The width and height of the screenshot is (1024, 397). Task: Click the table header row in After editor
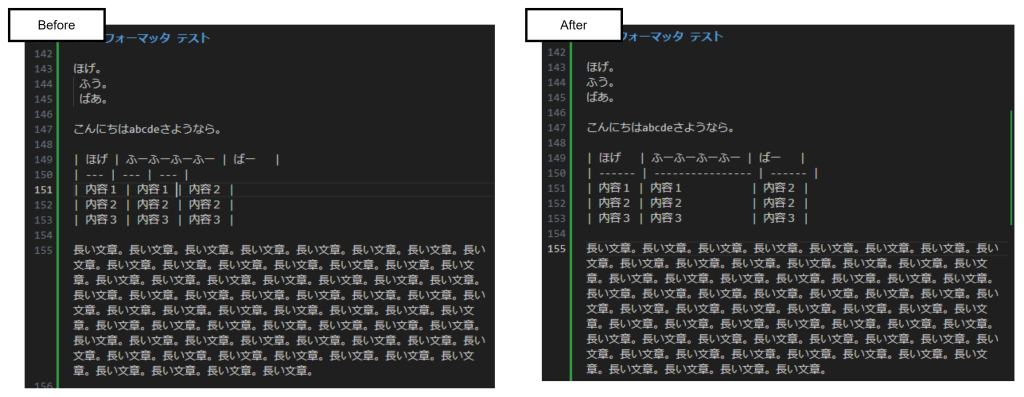point(696,158)
